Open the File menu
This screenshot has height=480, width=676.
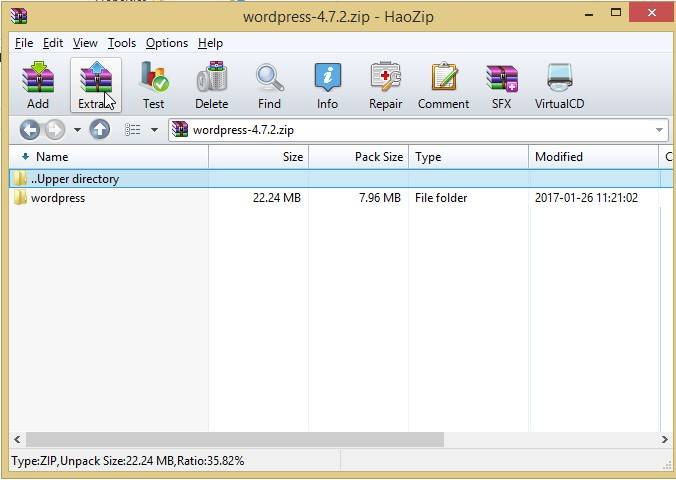point(24,43)
